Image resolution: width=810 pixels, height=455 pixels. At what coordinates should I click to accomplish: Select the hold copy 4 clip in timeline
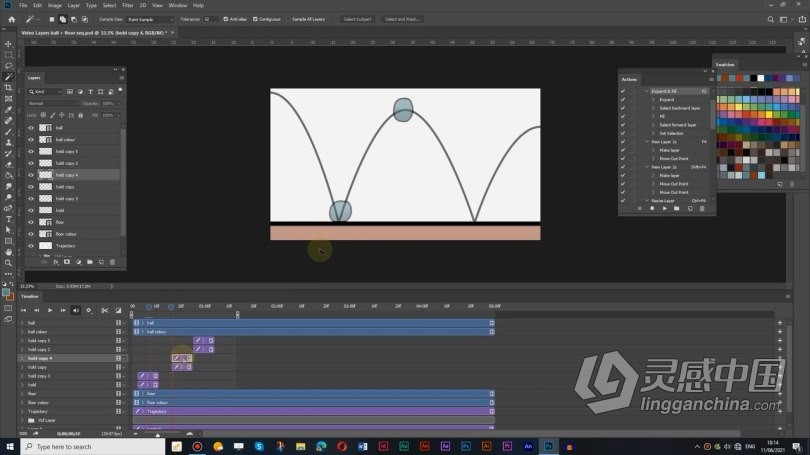click(182, 358)
